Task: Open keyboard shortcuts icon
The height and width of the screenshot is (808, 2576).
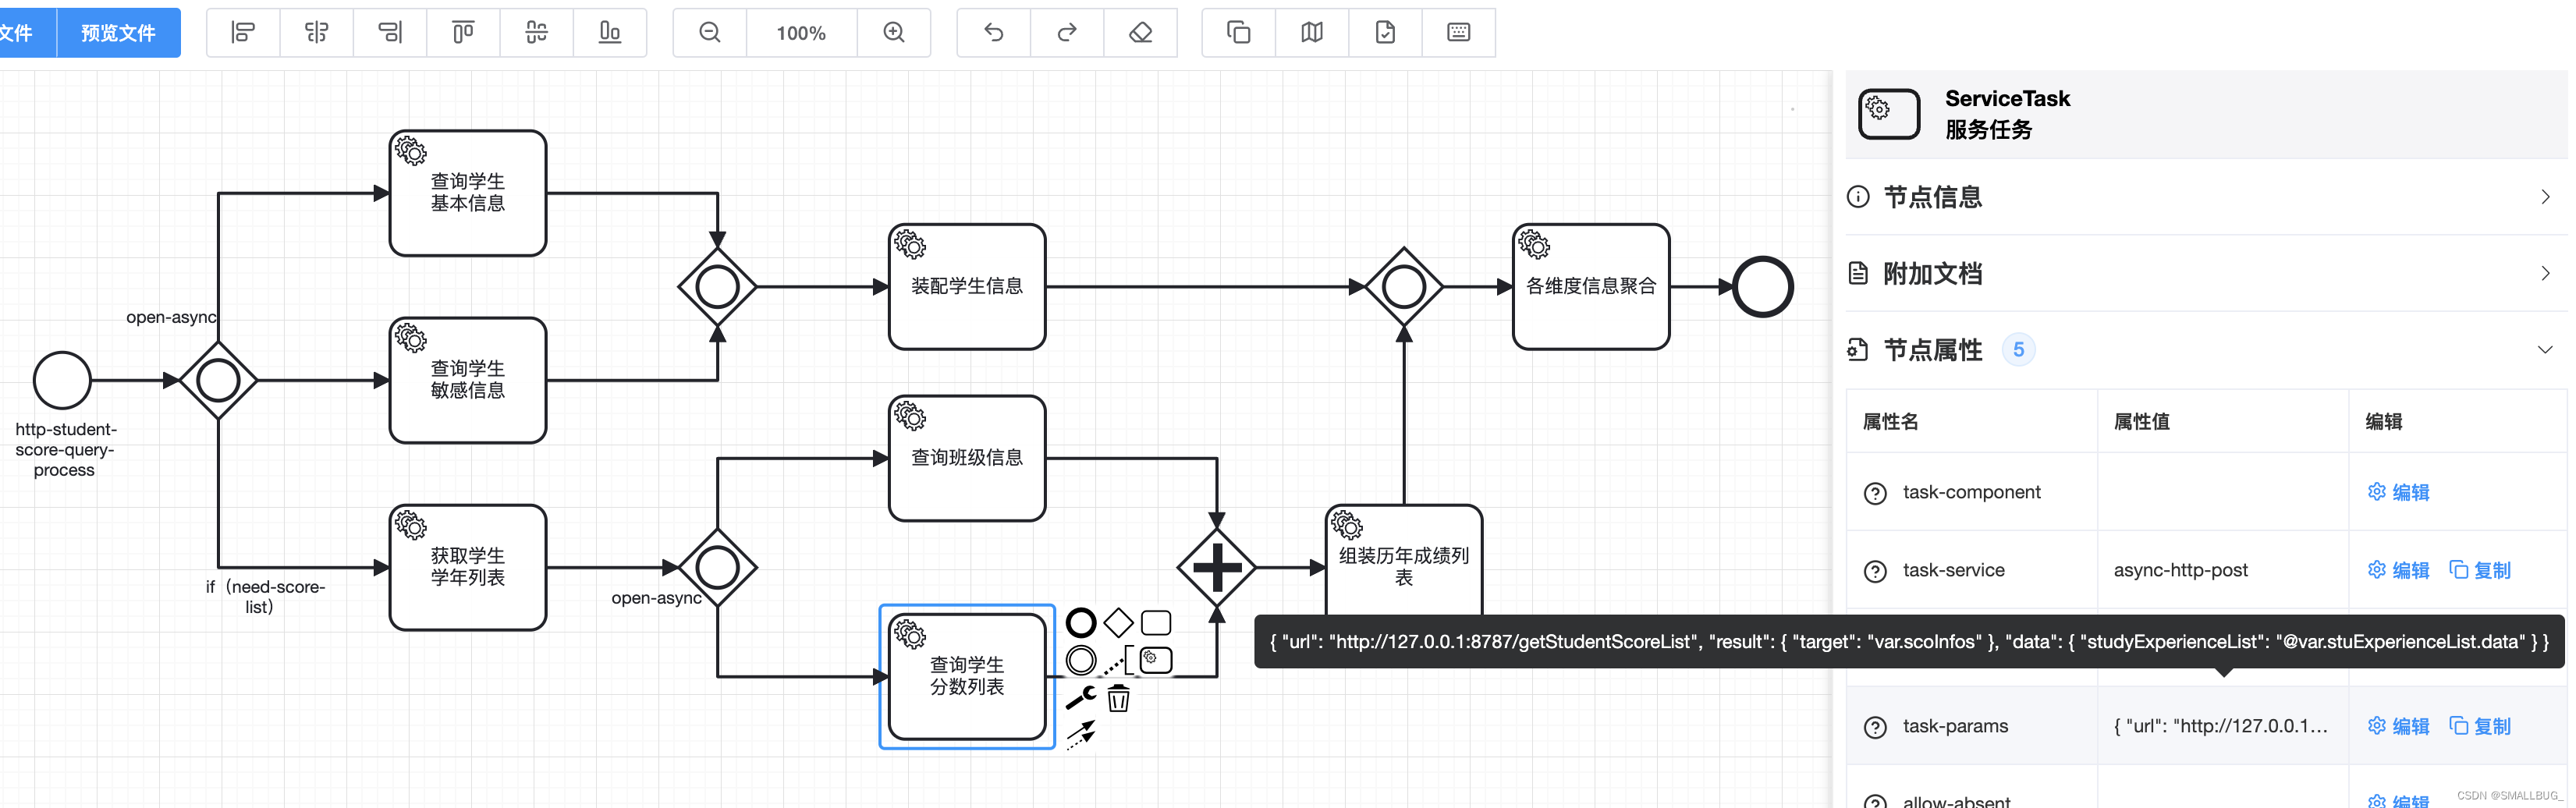Action: tap(1458, 33)
